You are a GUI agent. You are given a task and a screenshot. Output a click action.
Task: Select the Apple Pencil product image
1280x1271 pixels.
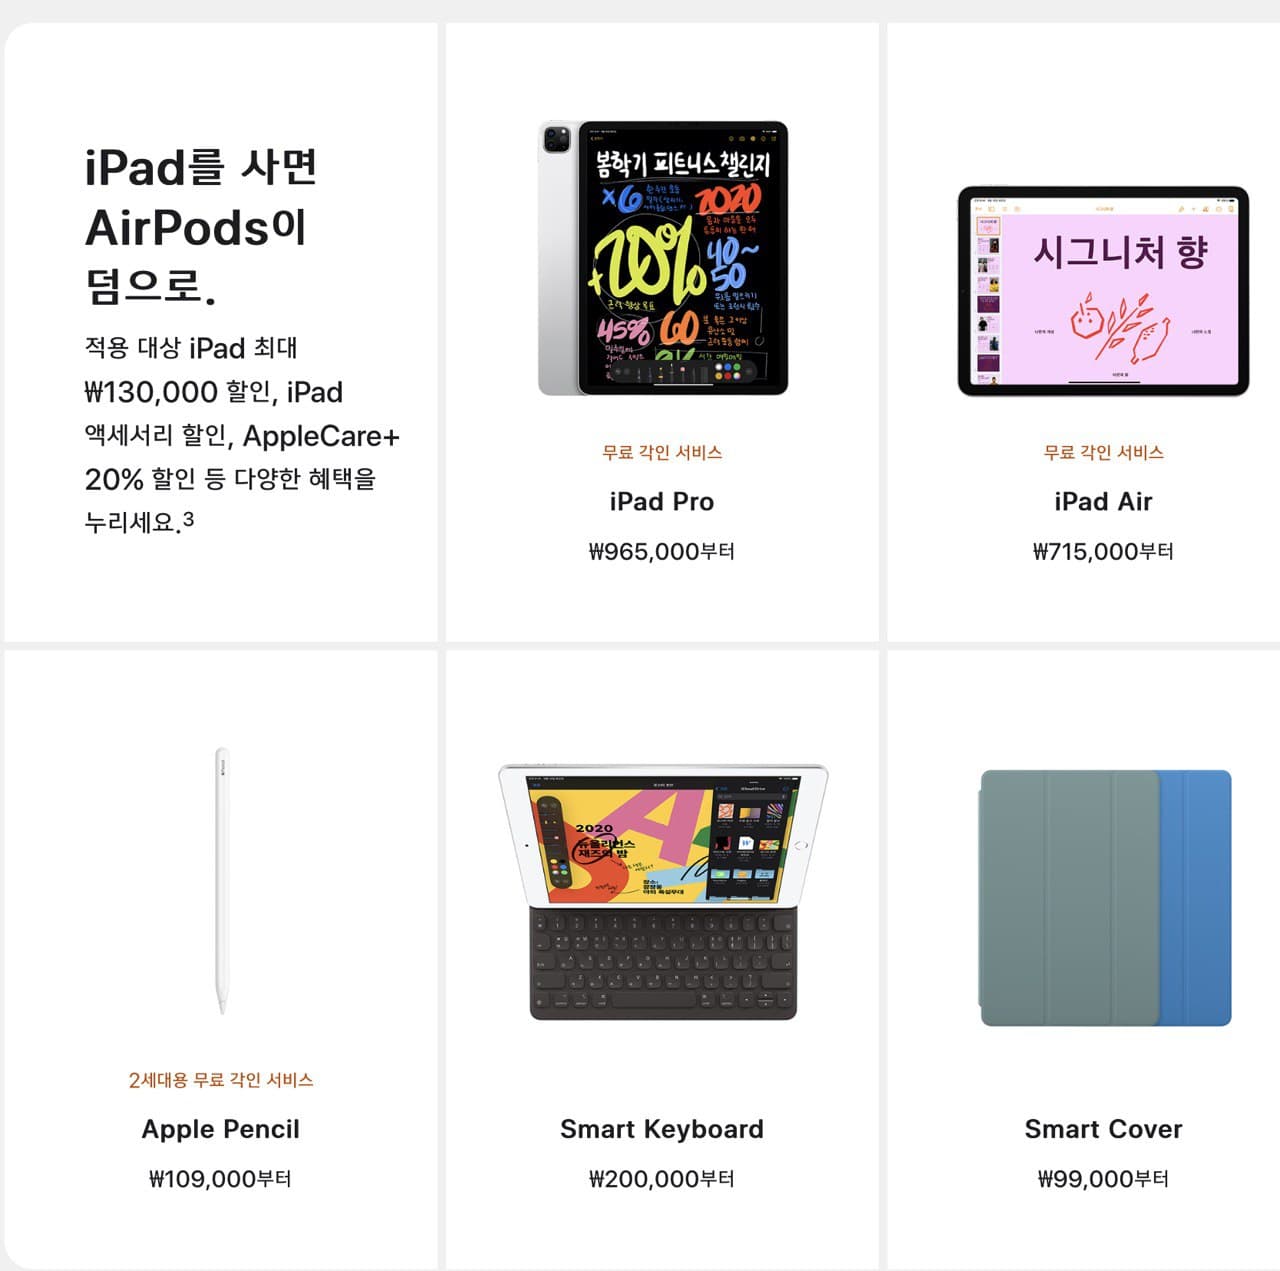[x=222, y=880]
